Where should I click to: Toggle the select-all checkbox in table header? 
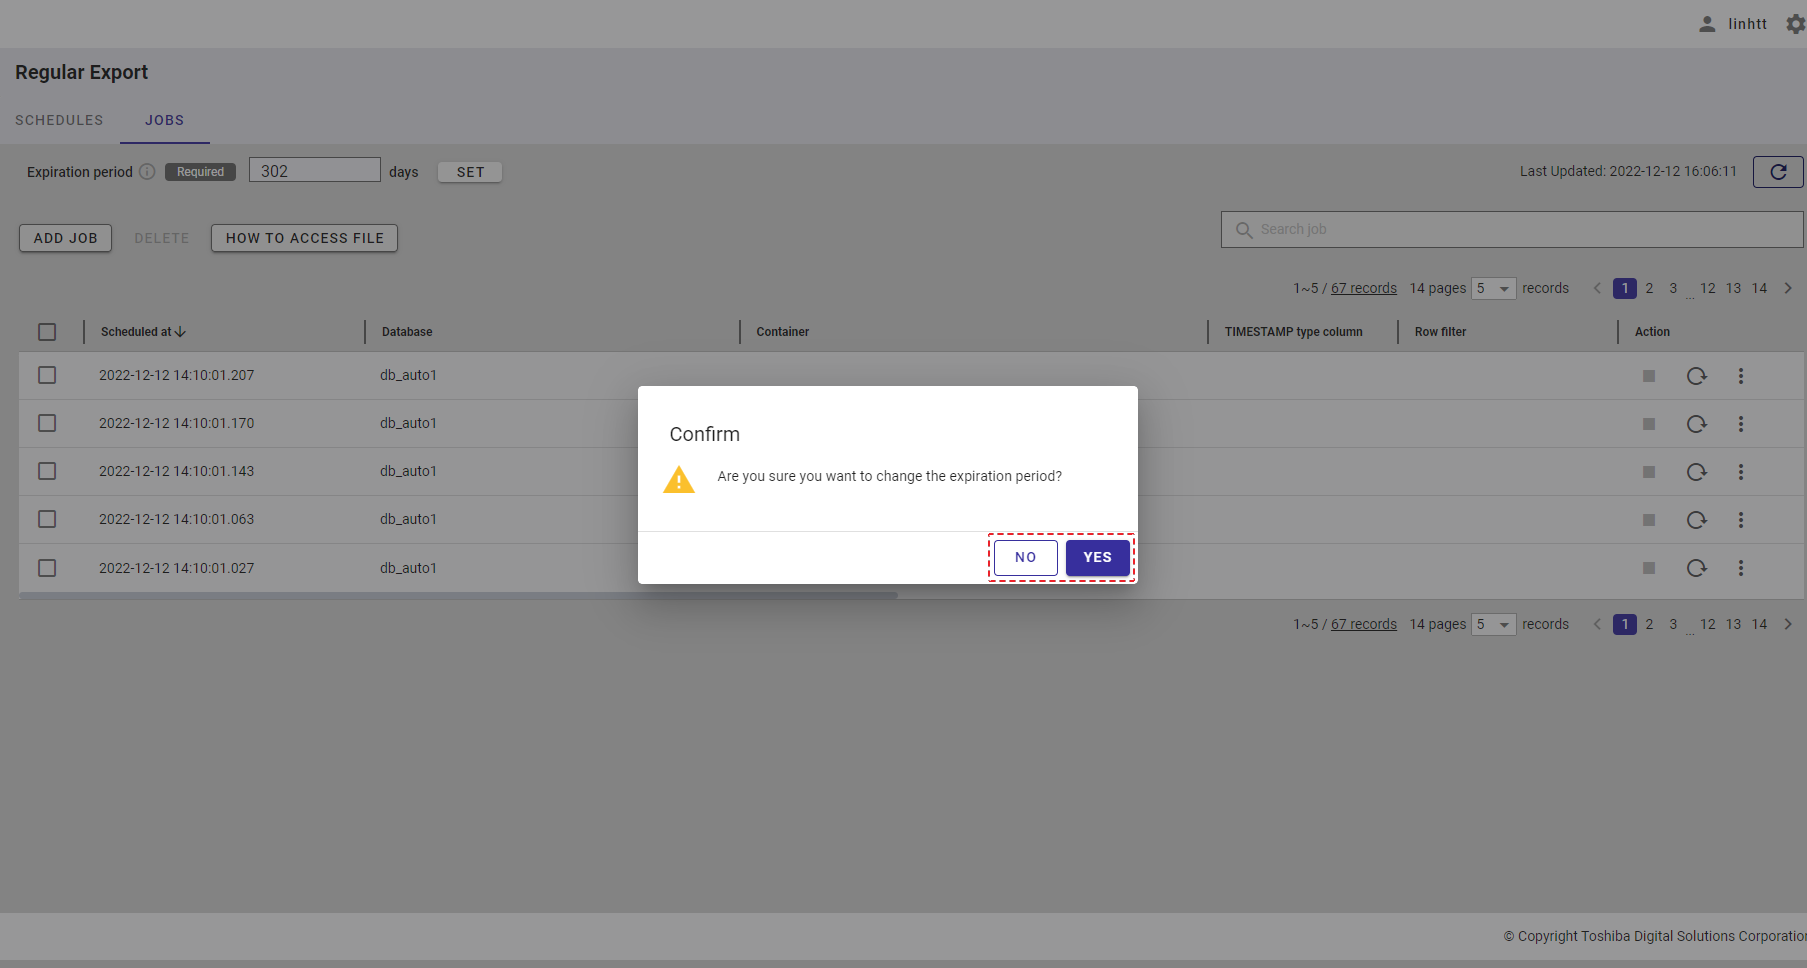47,332
